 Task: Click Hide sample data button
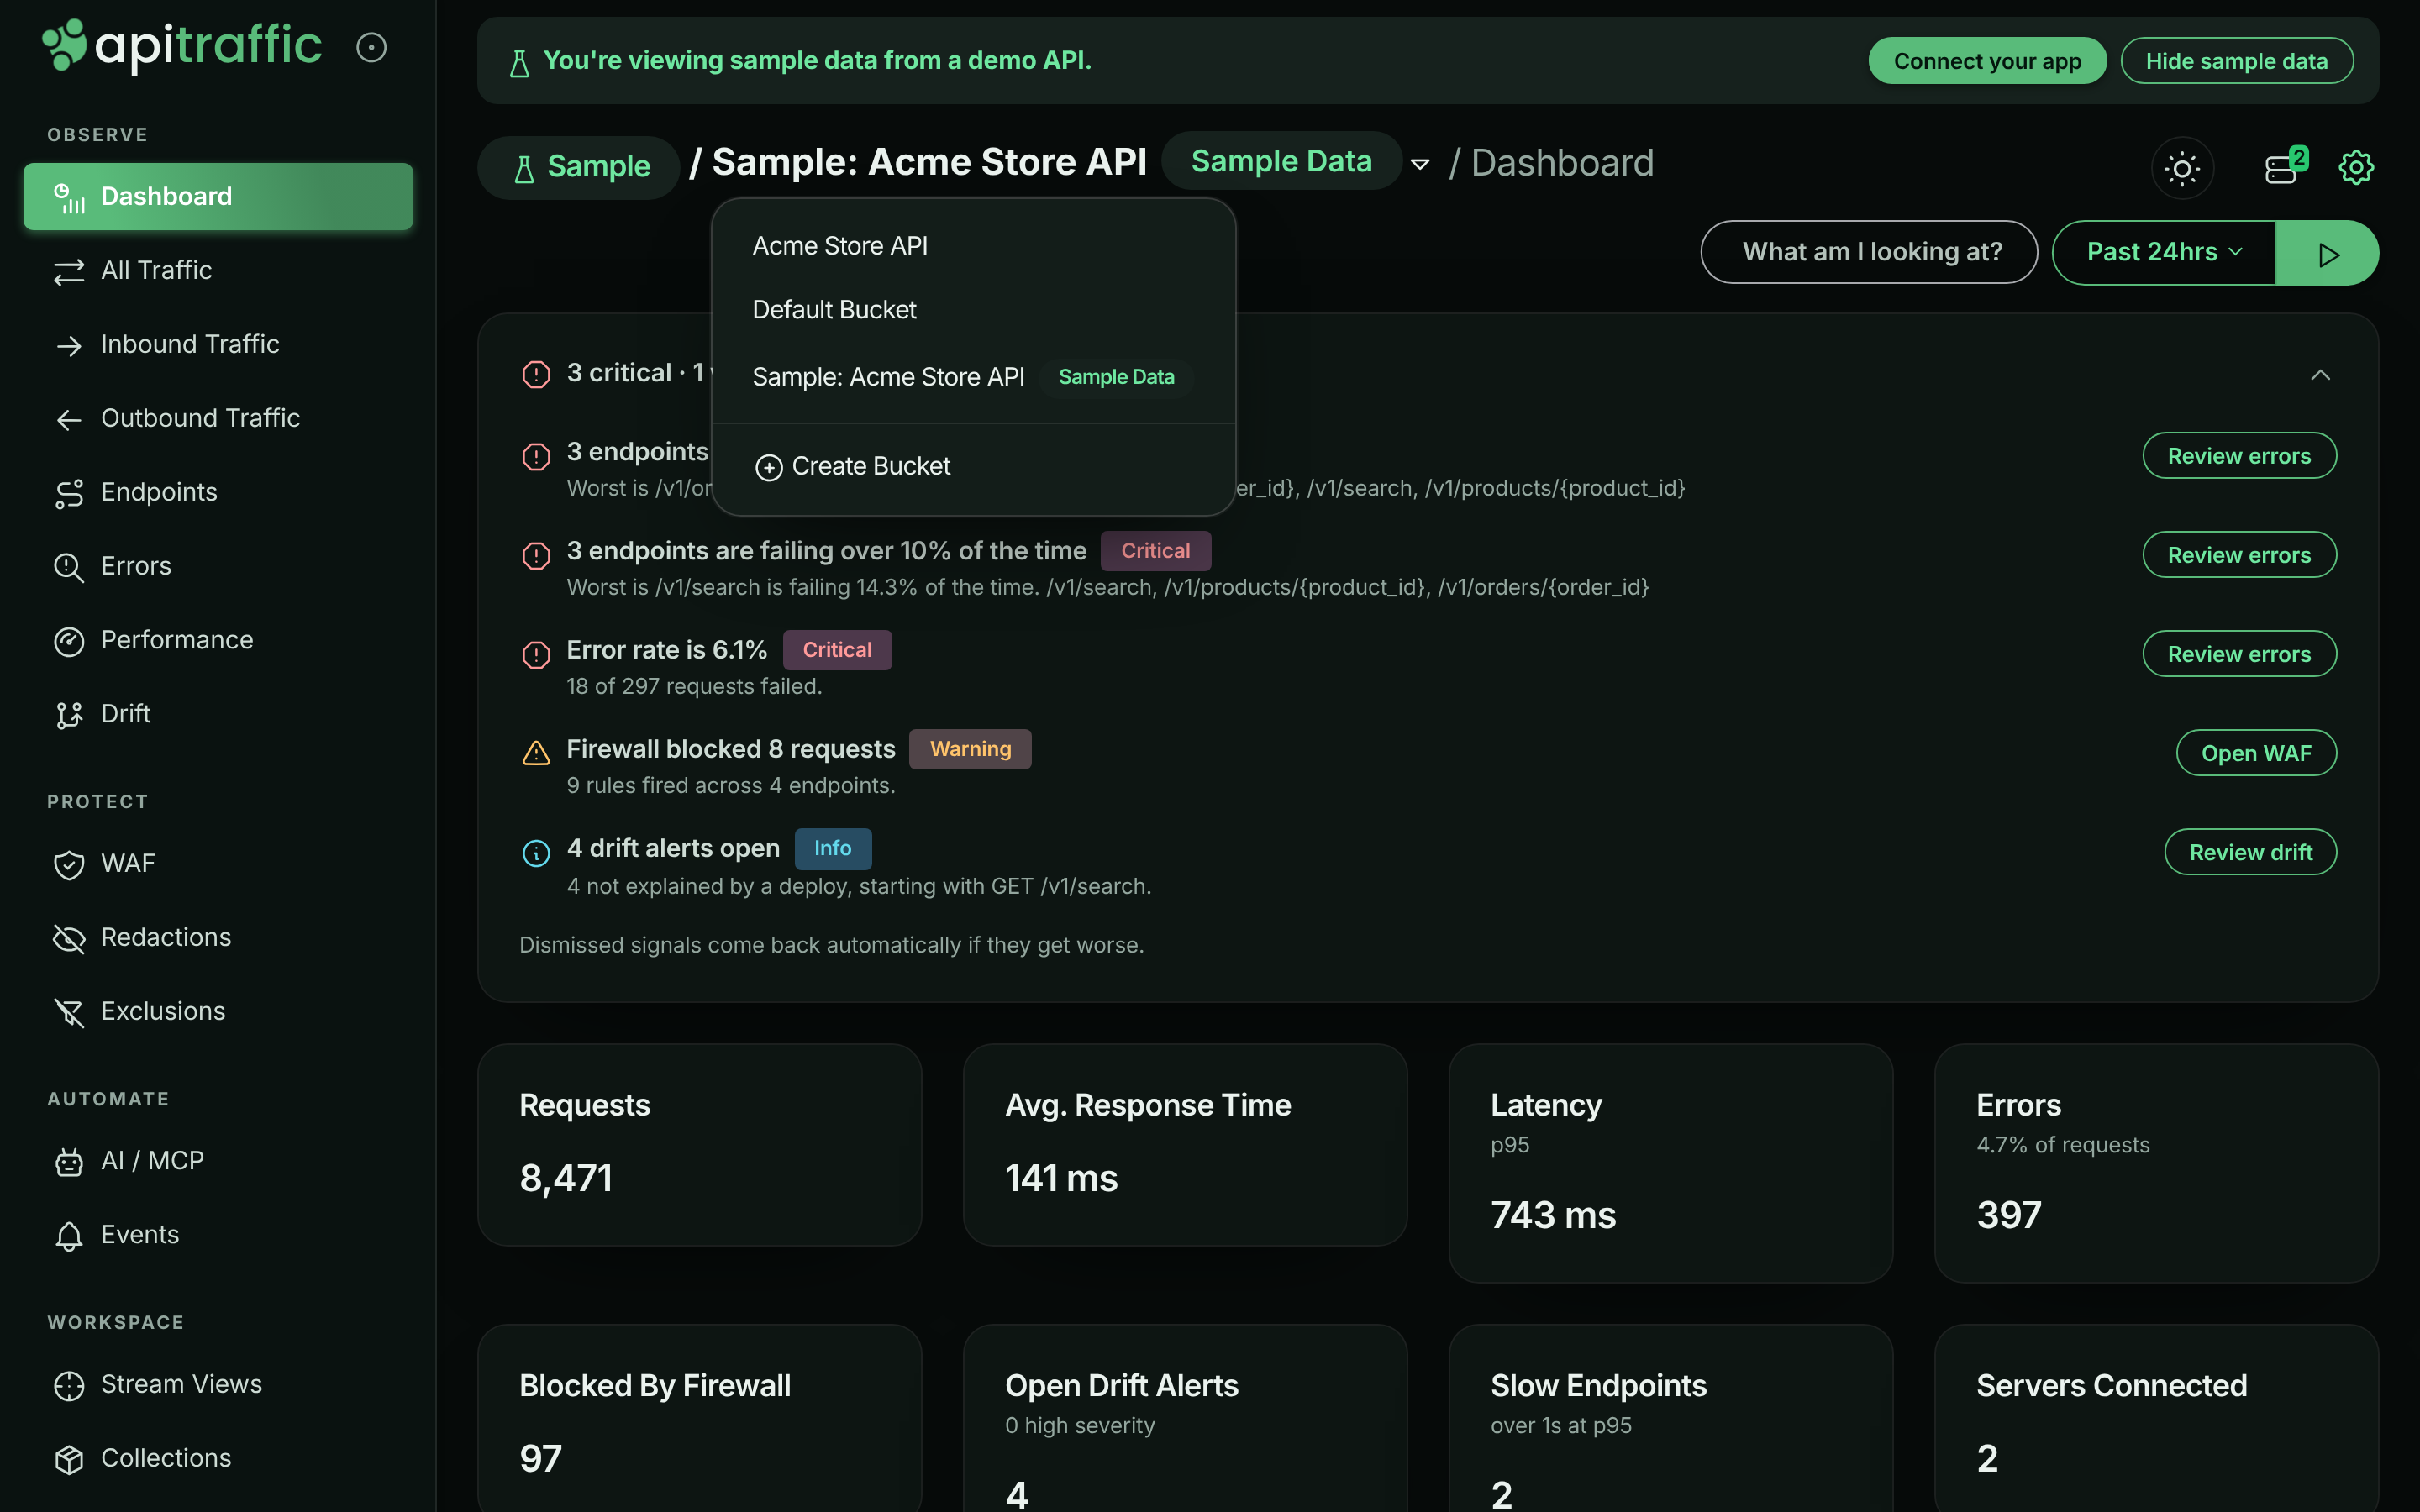pyautogui.click(x=2236, y=61)
